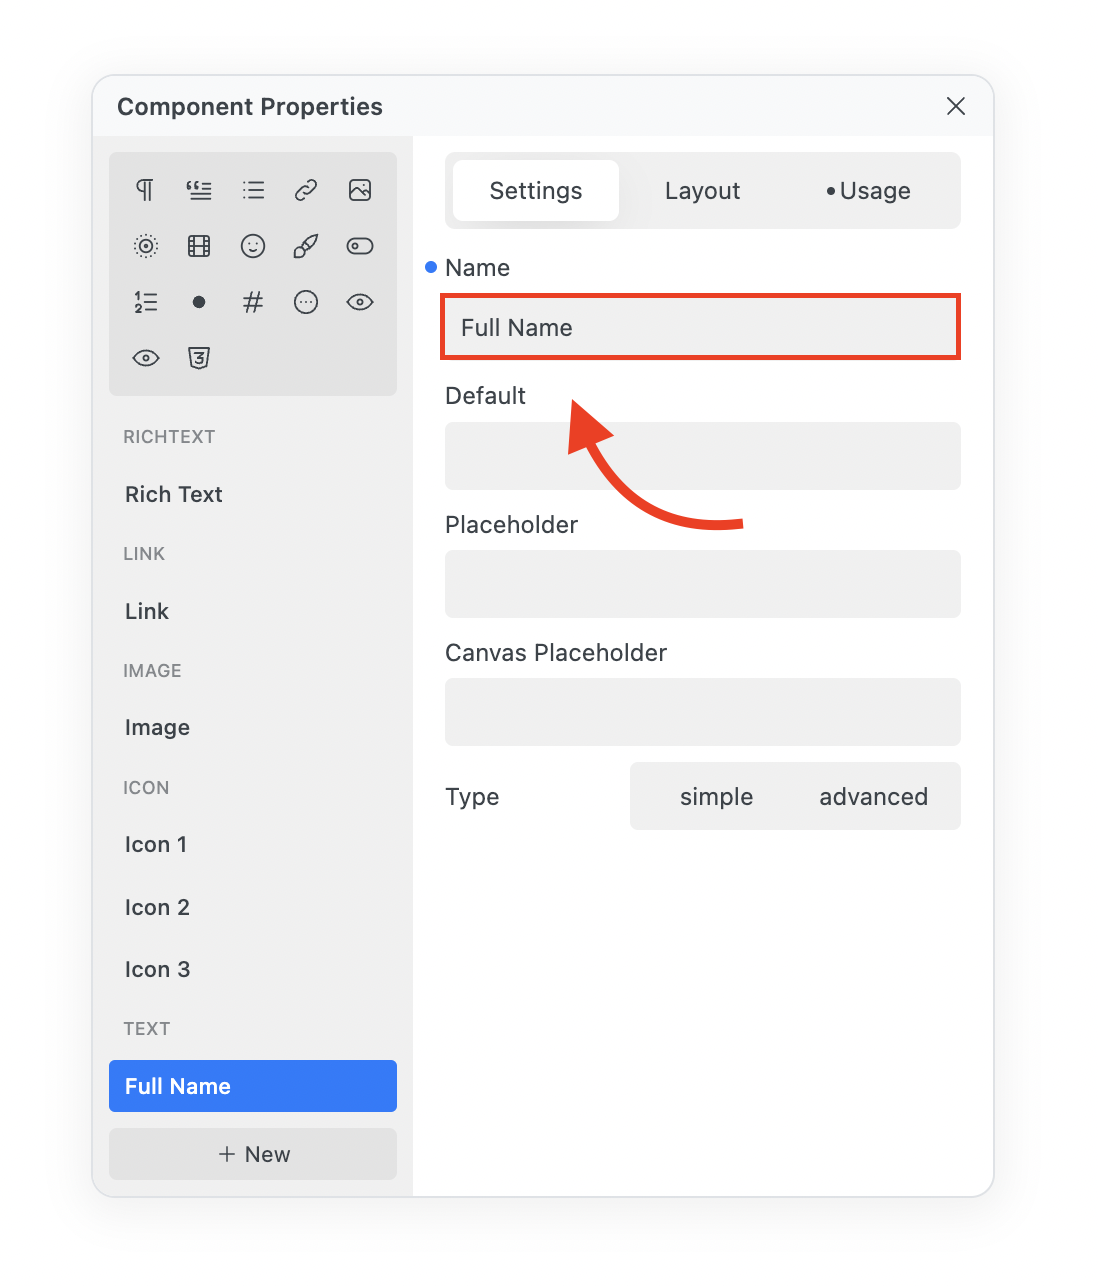
Task: Choose the paintbrush color icon
Action: pyautogui.click(x=306, y=246)
